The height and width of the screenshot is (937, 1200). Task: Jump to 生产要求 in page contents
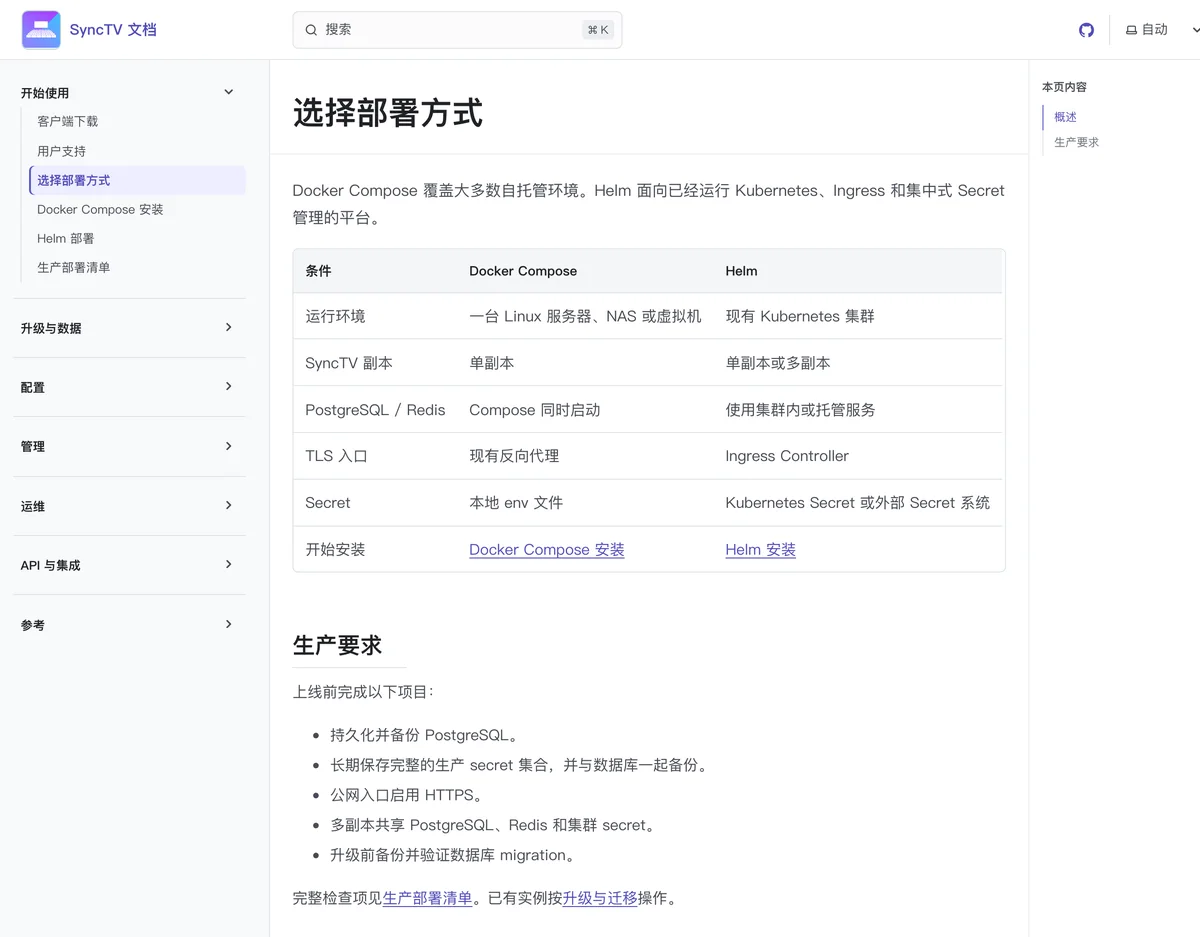1076,142
